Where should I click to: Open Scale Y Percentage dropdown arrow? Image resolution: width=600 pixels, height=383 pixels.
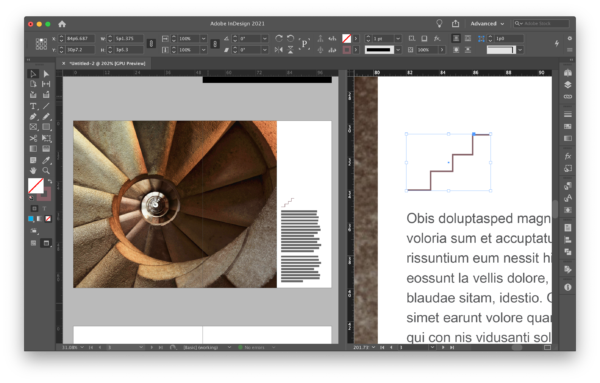(204, 50)
